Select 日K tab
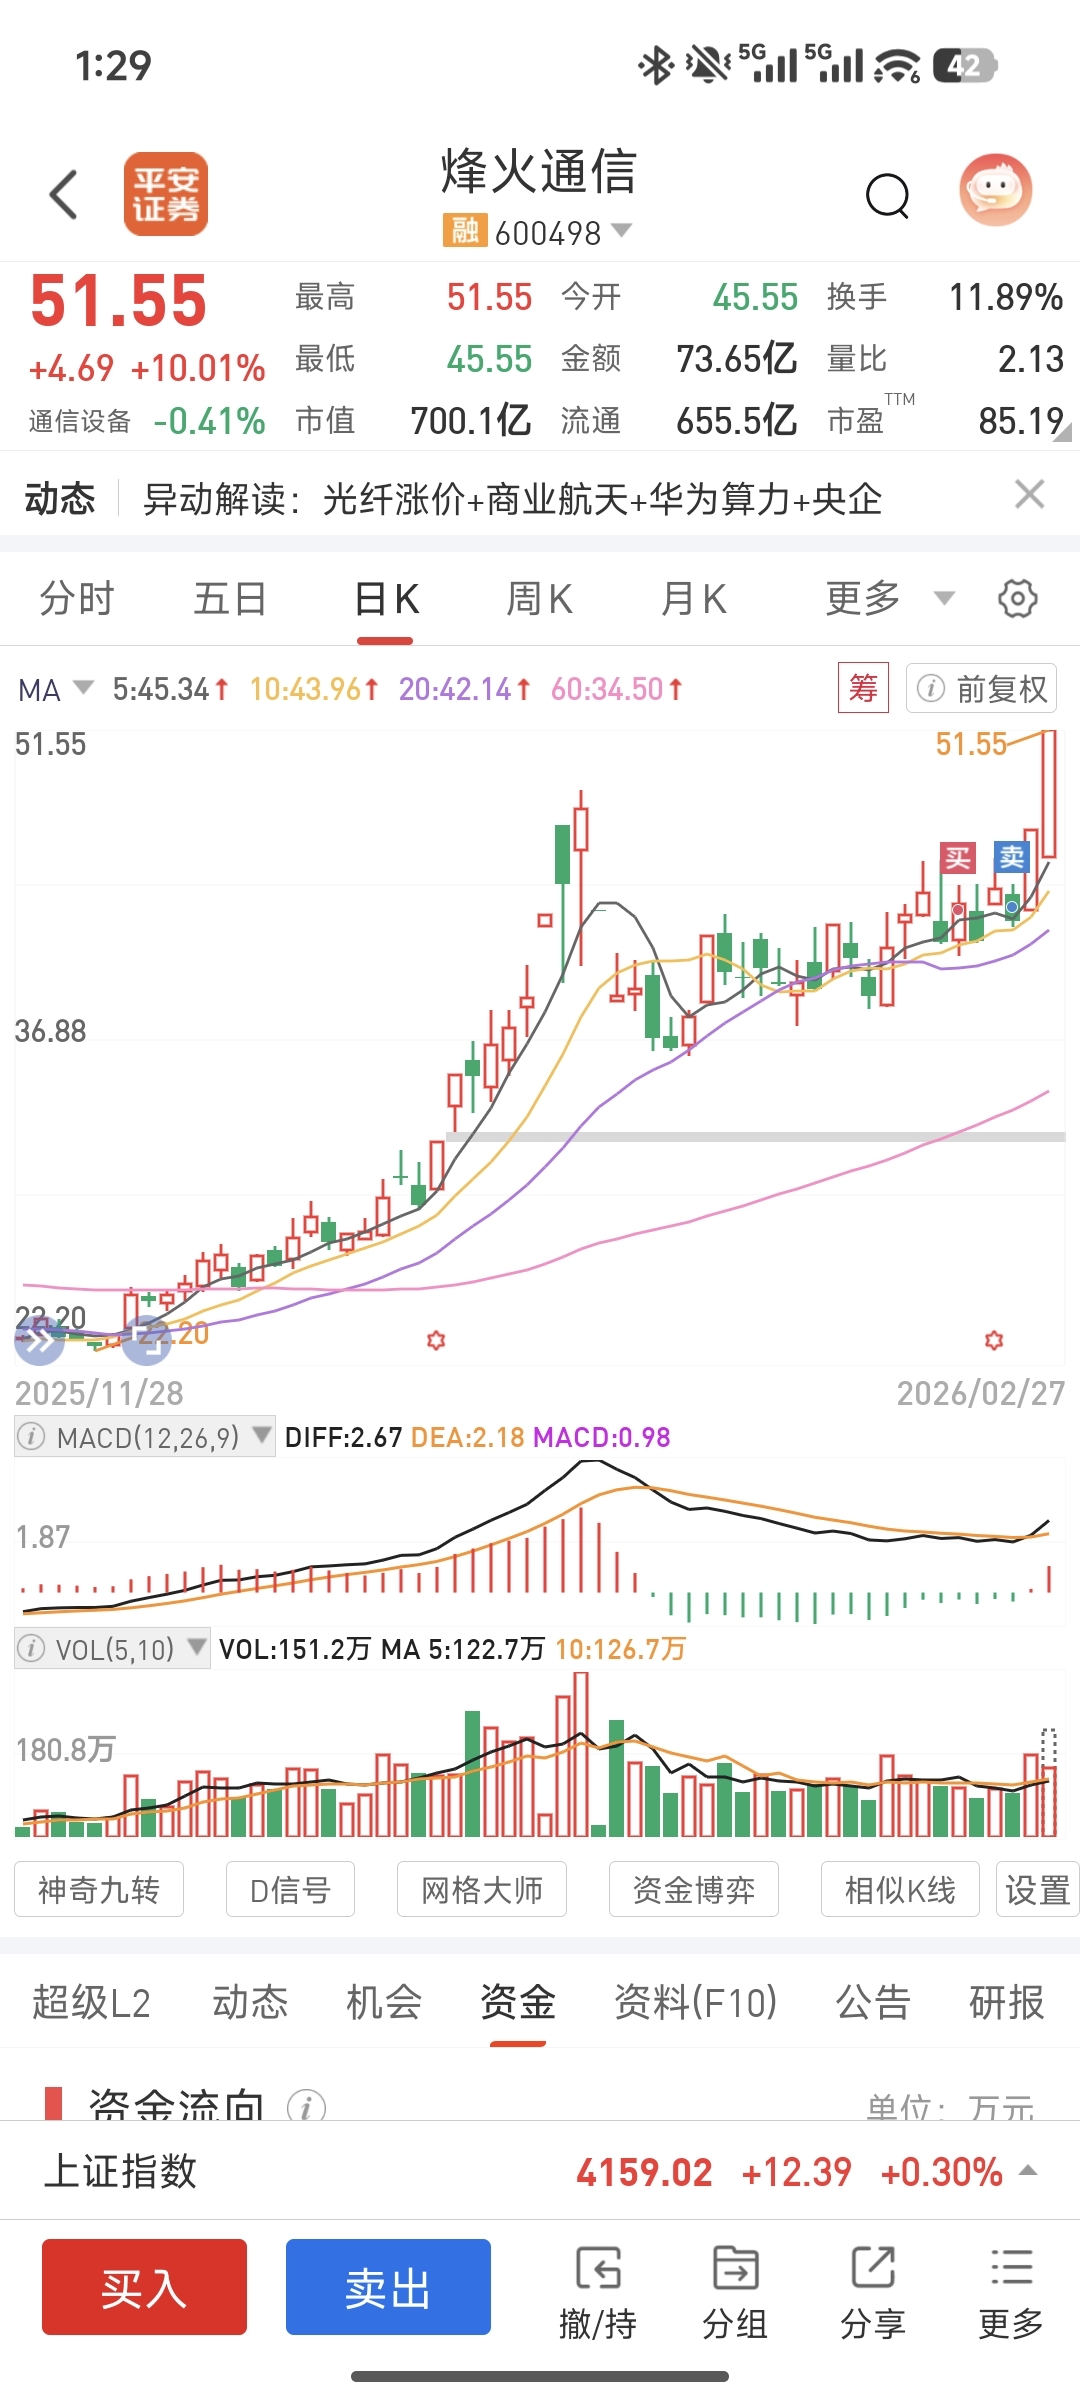The width and height of the screenshot is (1080, 2400). coord(386,599)
